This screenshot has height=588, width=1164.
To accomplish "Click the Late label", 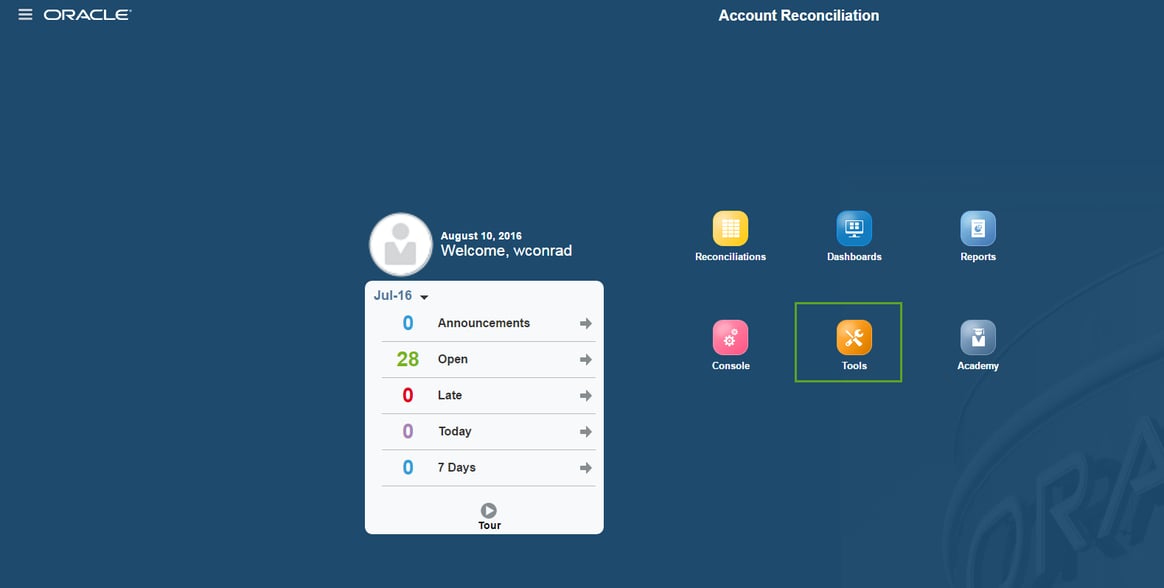I will point(449,395).
